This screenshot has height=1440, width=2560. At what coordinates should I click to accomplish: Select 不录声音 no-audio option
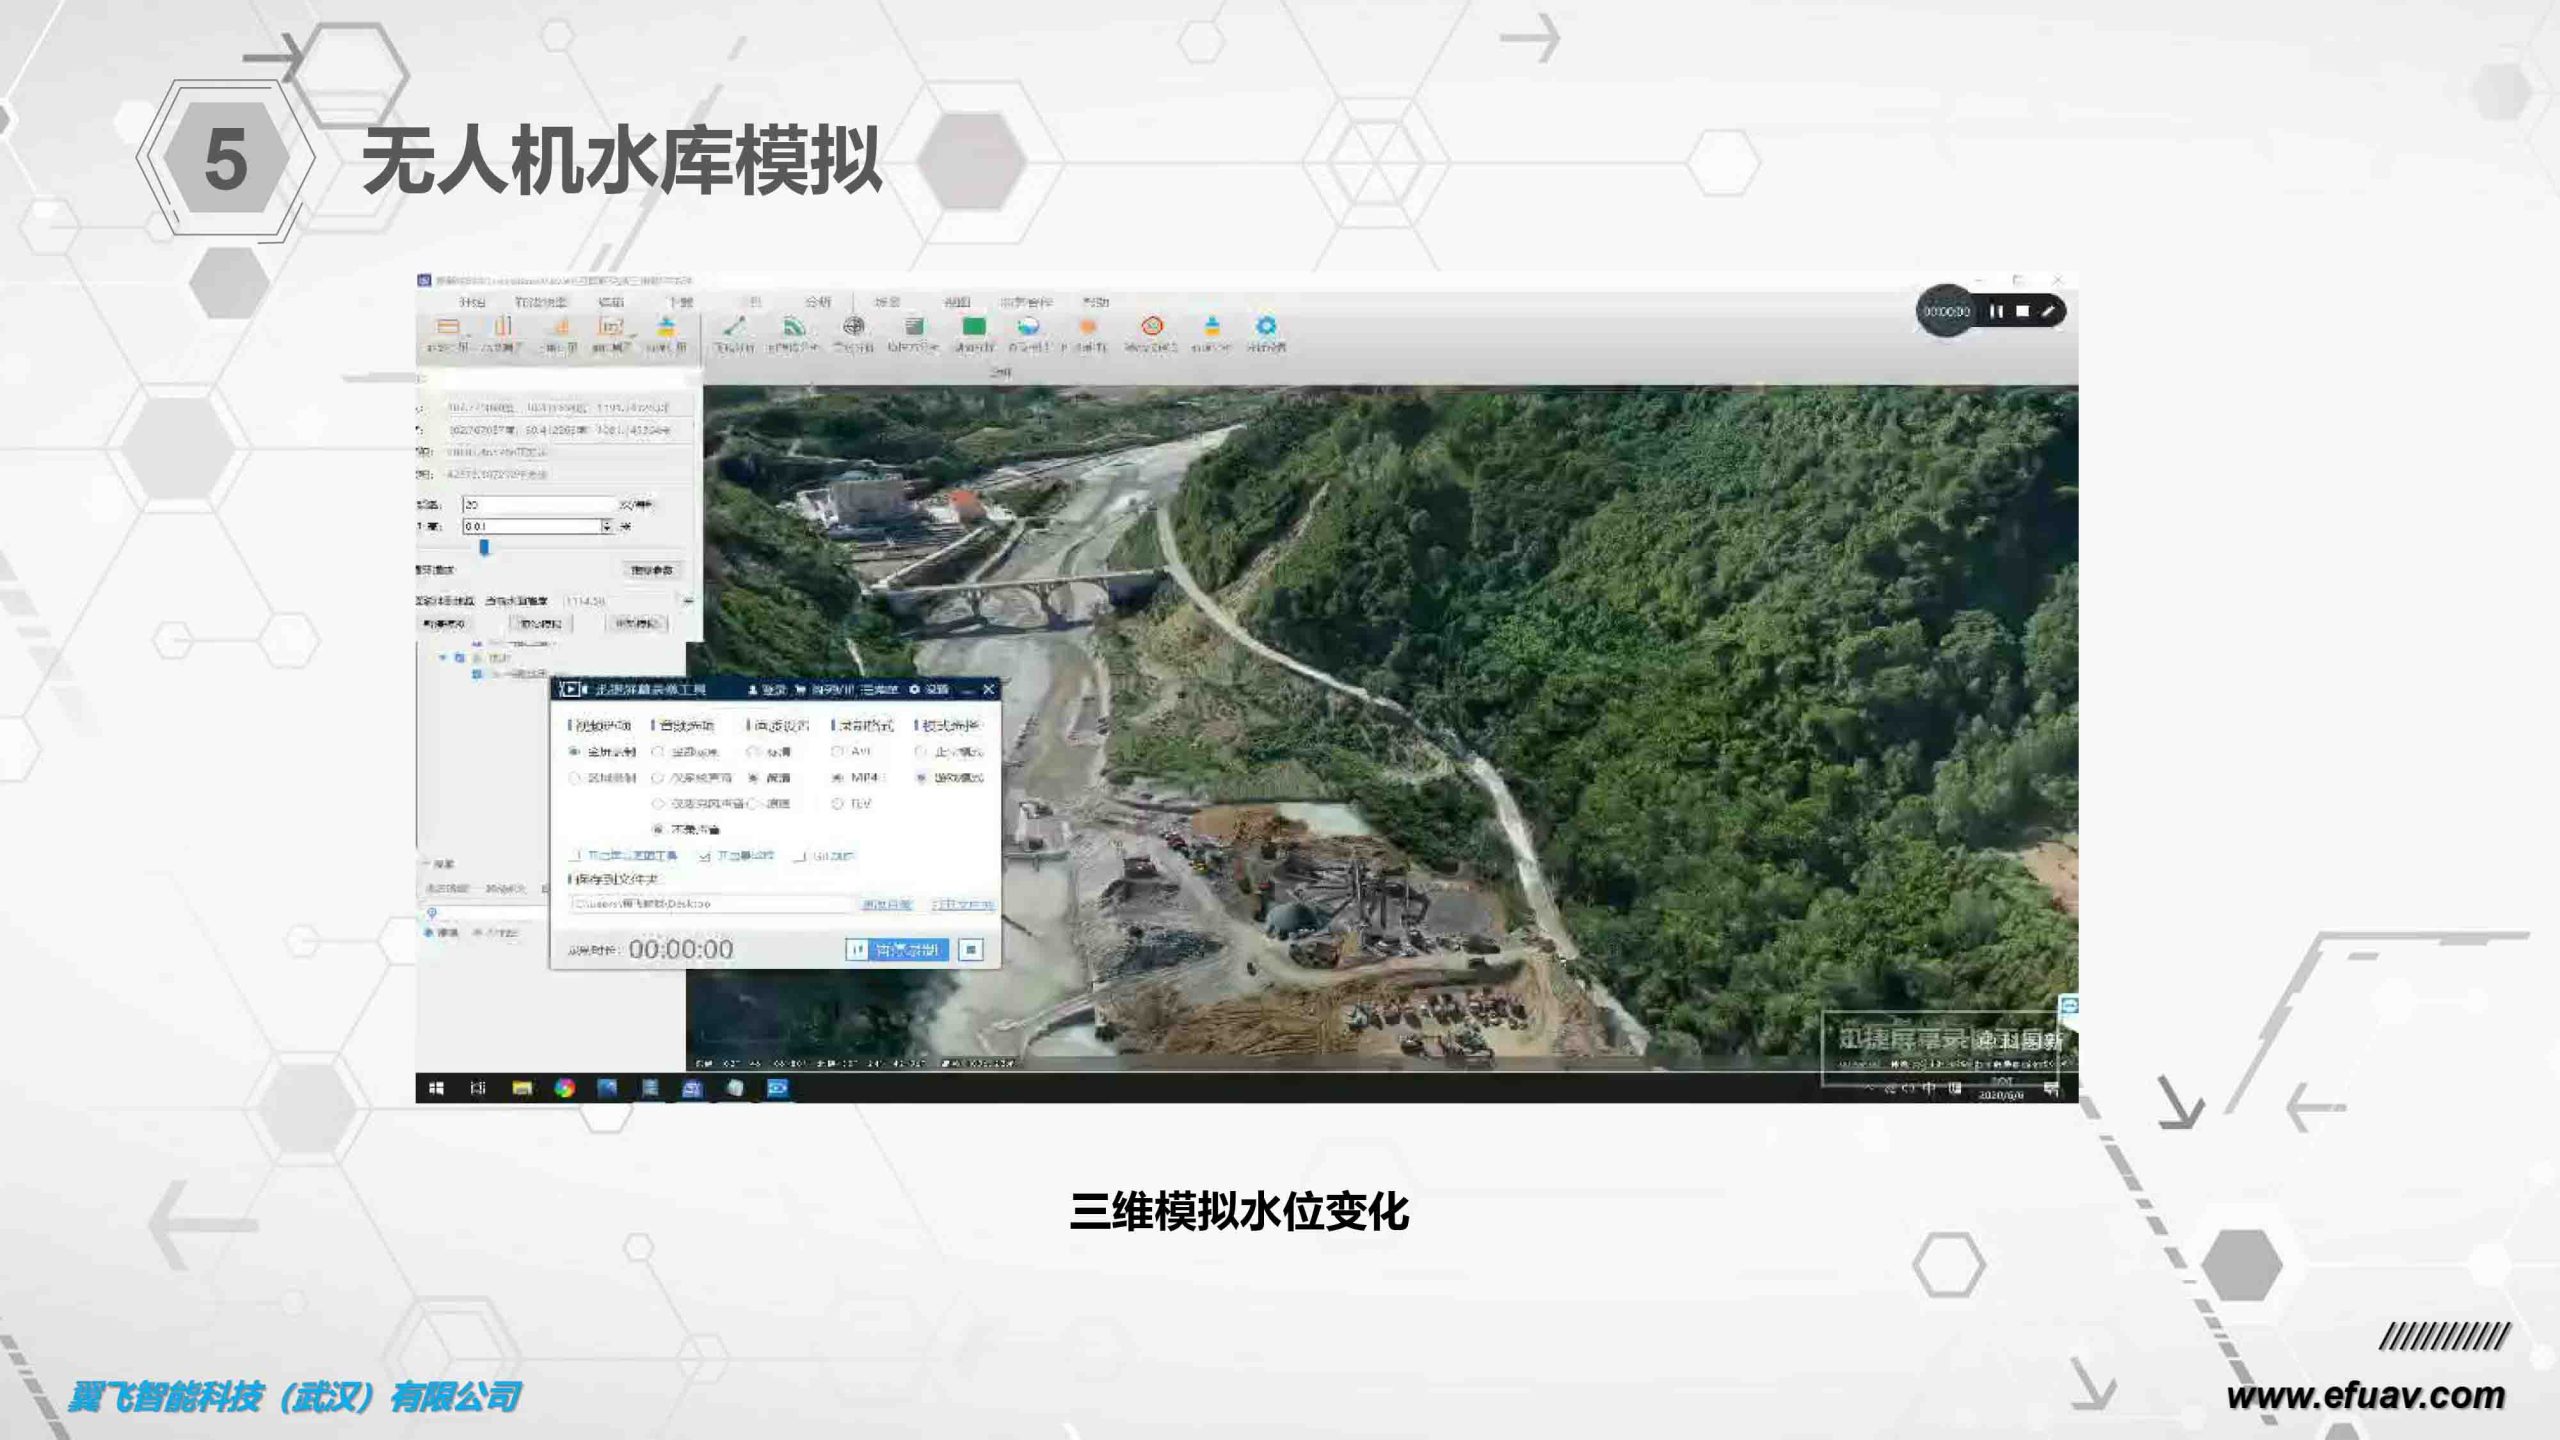pyautogui.click(x=686, y=829)
